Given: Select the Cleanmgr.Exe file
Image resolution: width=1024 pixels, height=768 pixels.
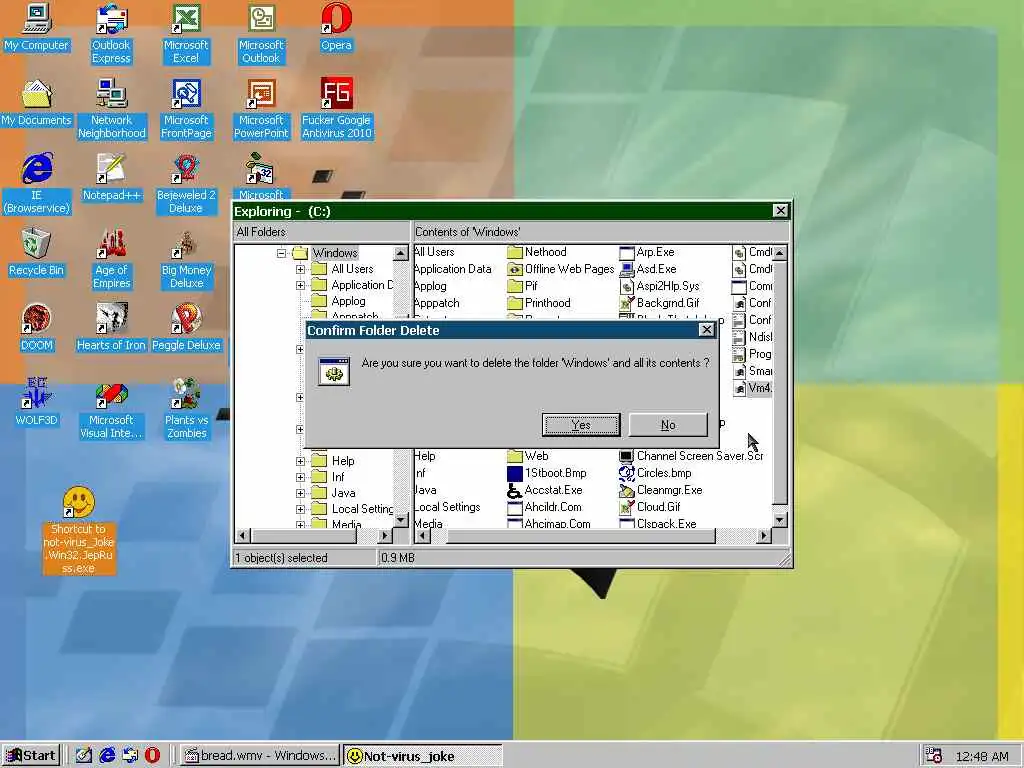Looking at the screenshot, I should pos(660,490).
